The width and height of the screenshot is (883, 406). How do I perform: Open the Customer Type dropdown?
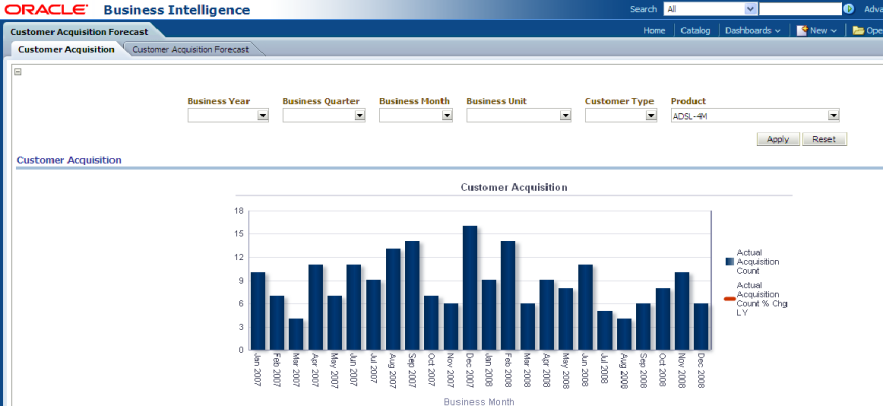click(651, 115)
